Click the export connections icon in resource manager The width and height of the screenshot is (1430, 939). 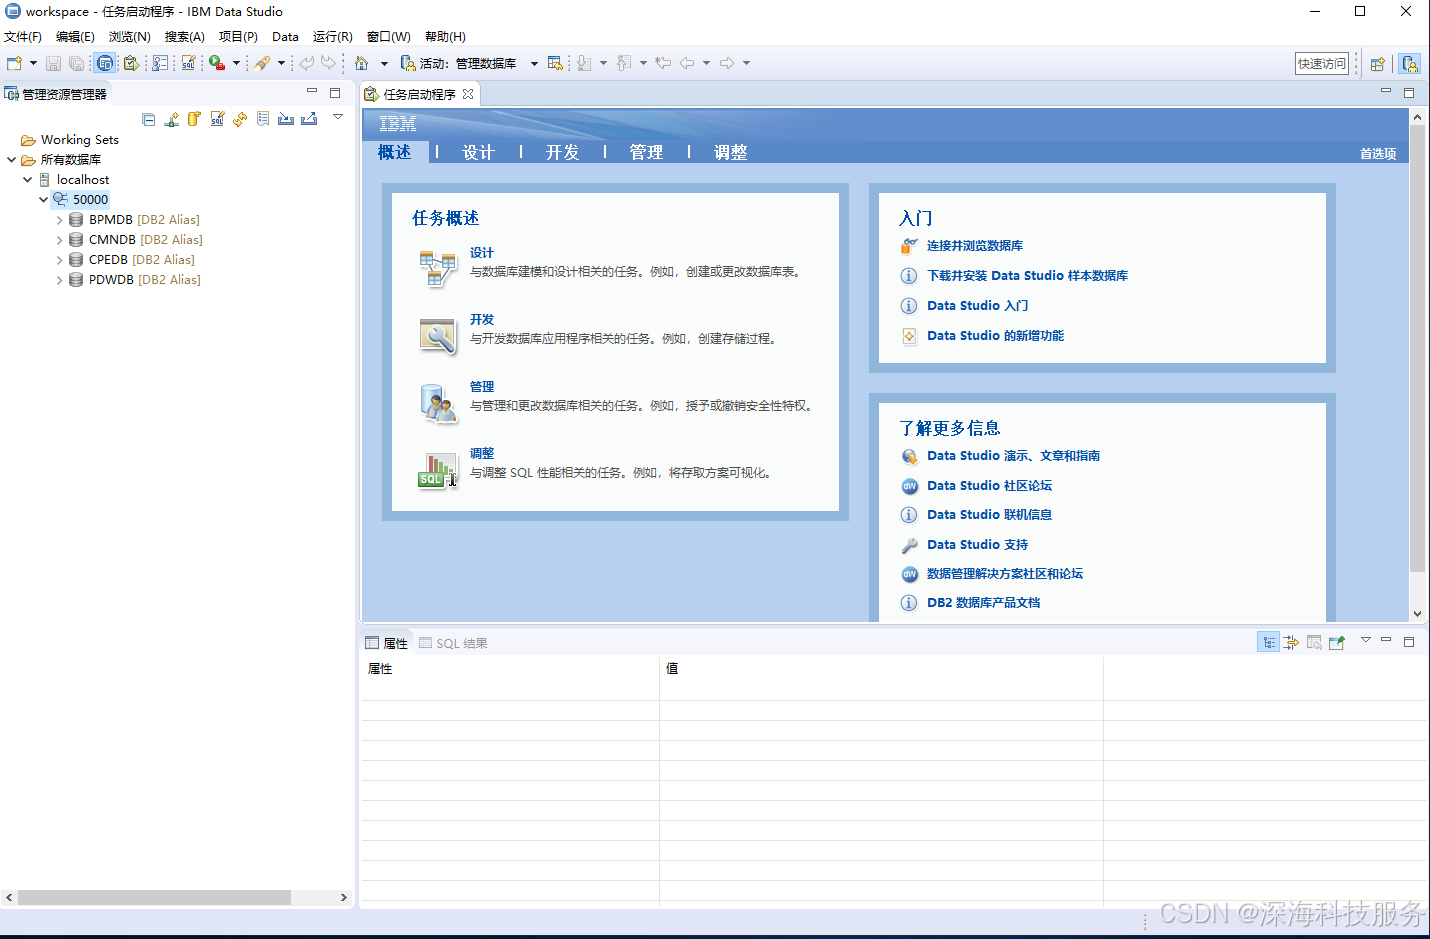[x=309, y=119]
